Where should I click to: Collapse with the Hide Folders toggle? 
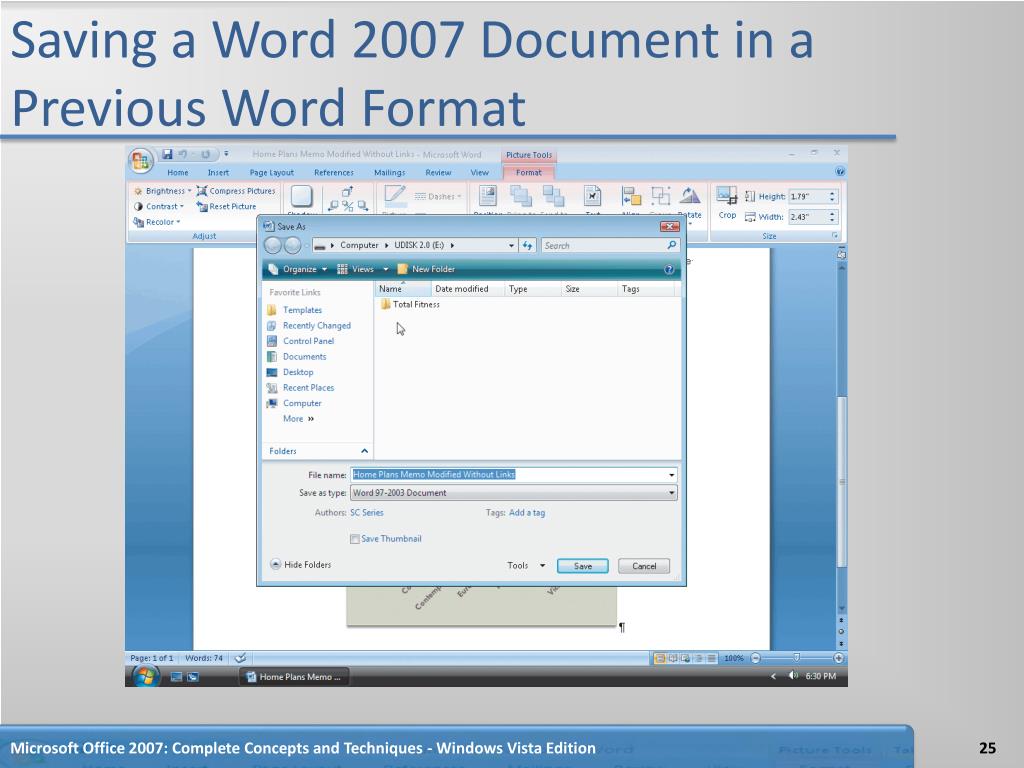[300, 565]
